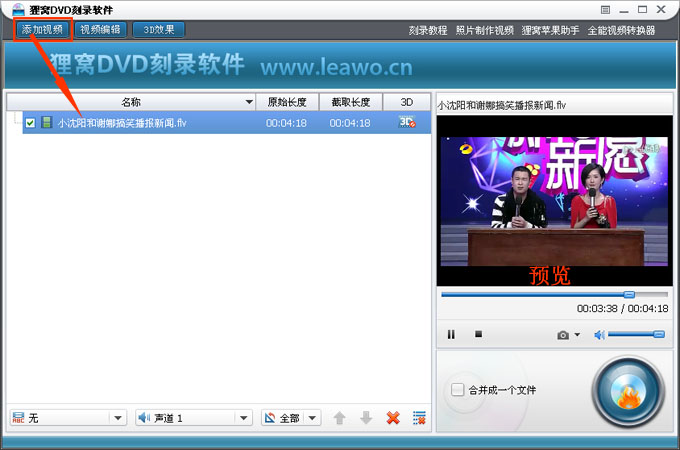Click the 00:03:38 / 00:04:18 time readout
Image resolution: width=680 pixels, height=450 pixels.
[x=622, y=309]
